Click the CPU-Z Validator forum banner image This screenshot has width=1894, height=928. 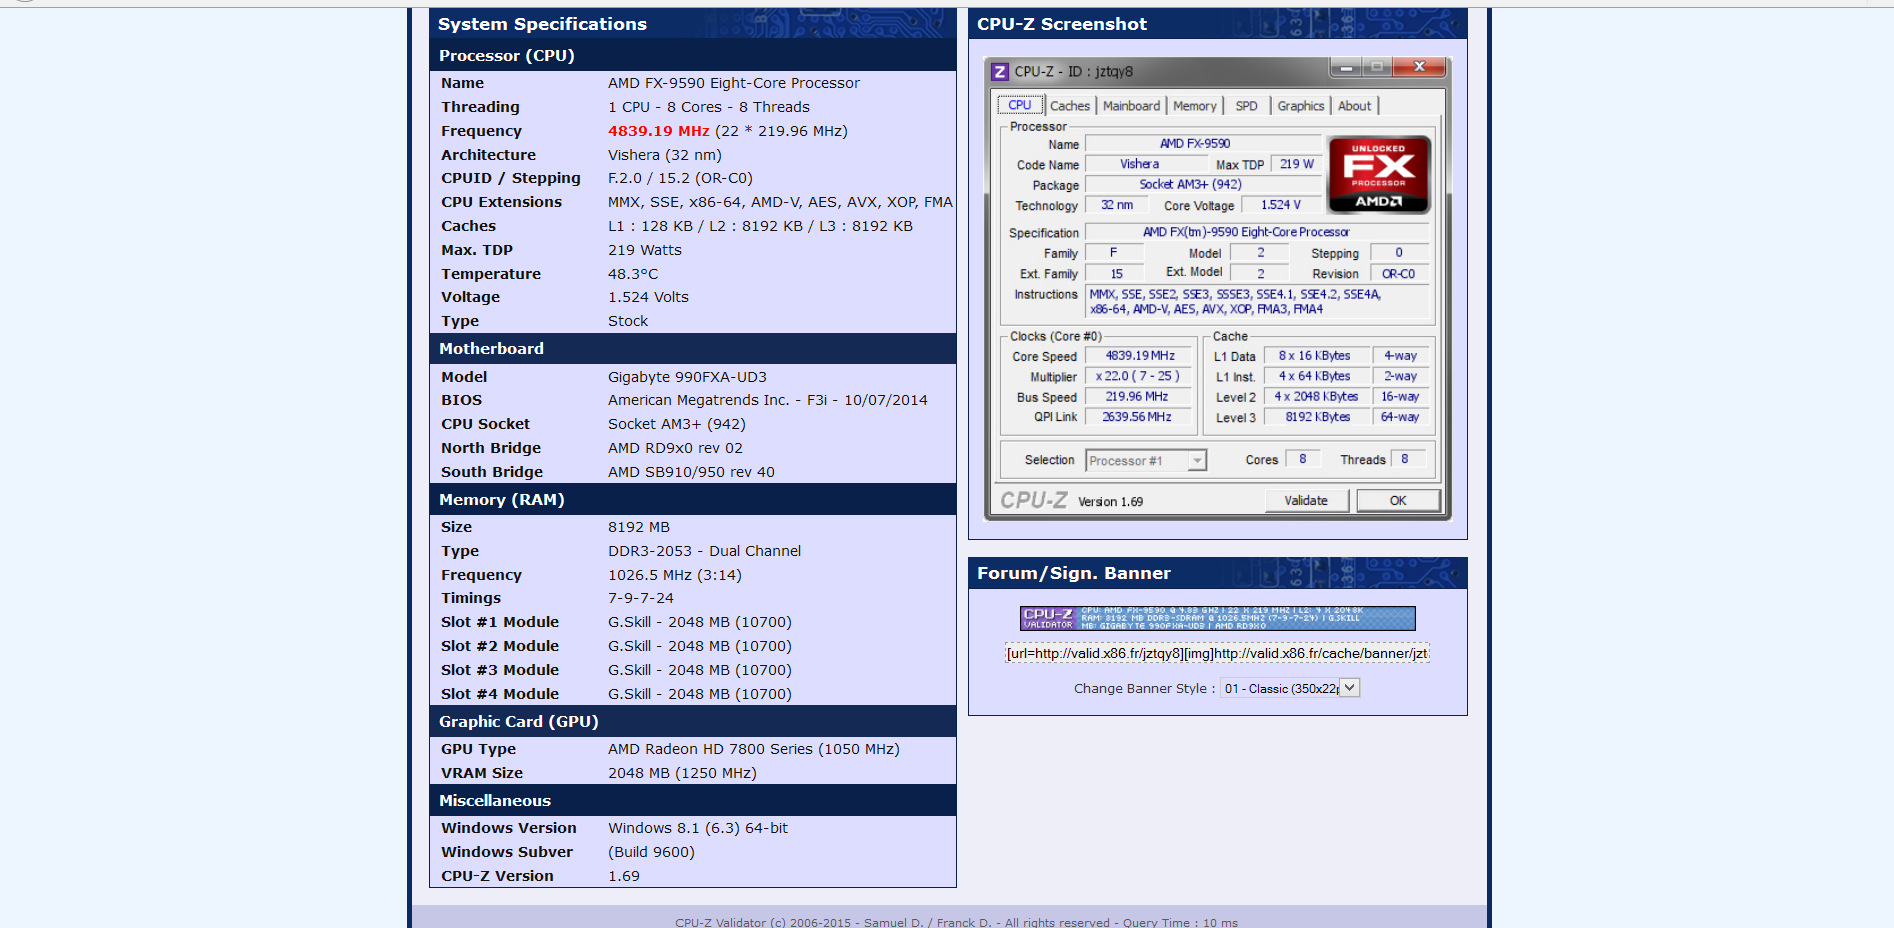pyautogui.click(x=1217, y=618)
